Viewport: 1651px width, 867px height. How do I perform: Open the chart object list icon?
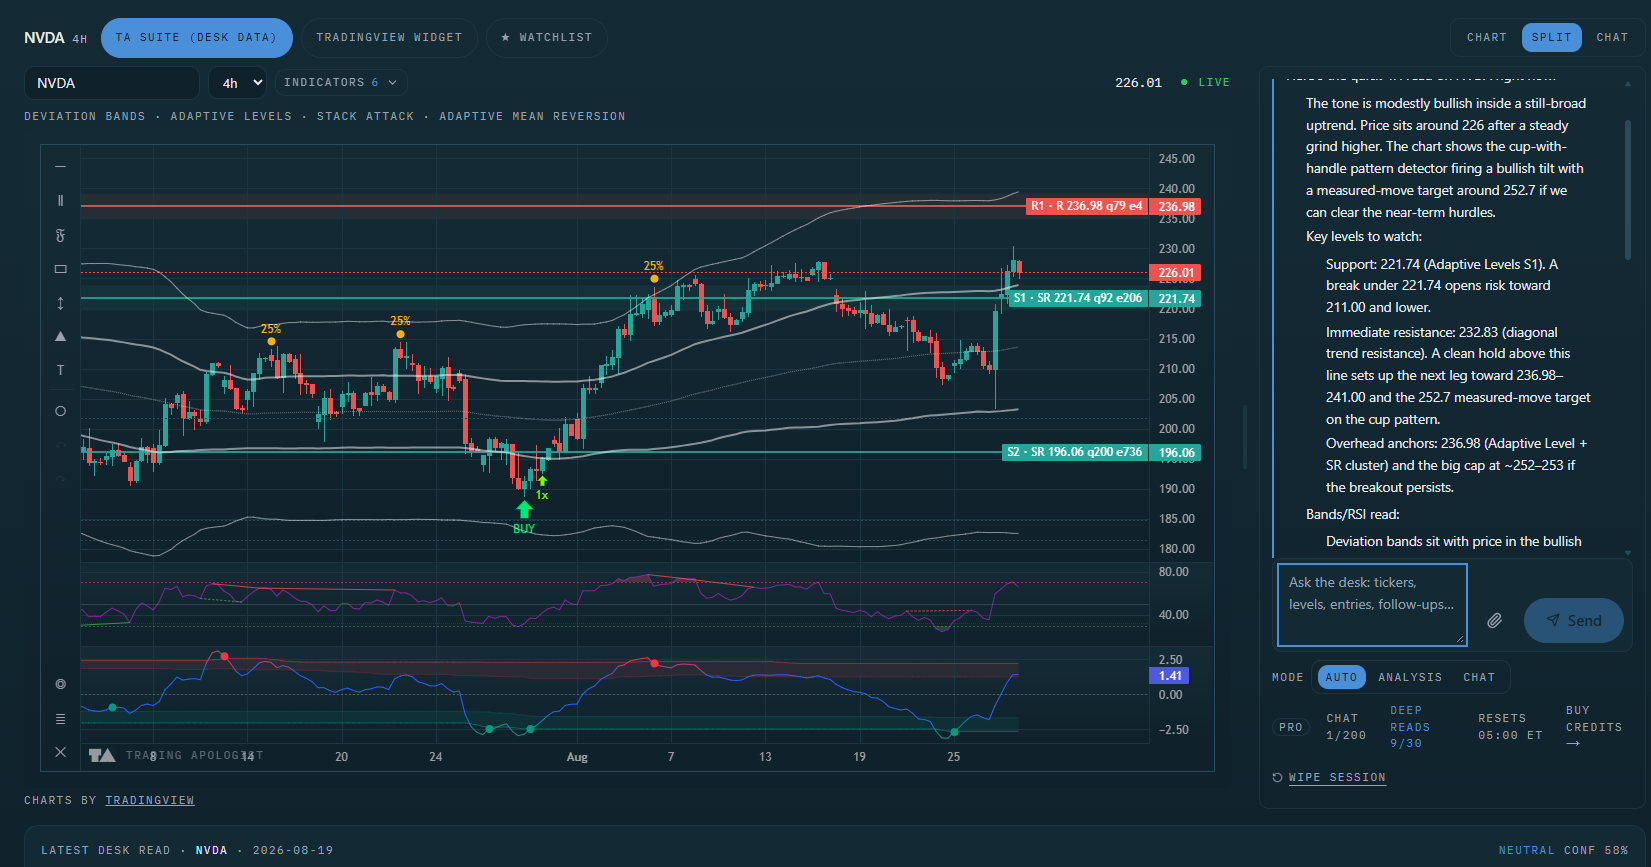click(x=60, y=719)
